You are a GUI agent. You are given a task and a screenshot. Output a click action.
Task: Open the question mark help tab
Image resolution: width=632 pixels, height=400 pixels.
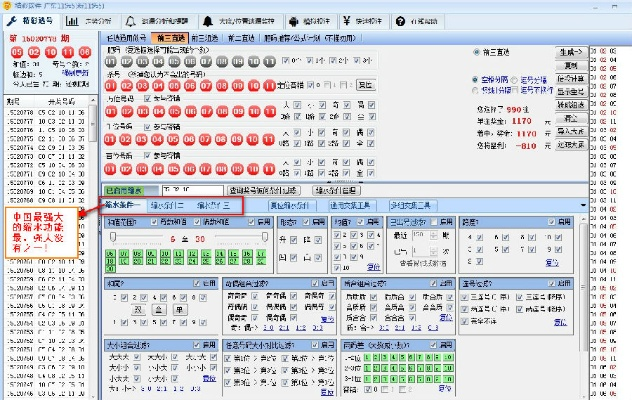[416, 21]
